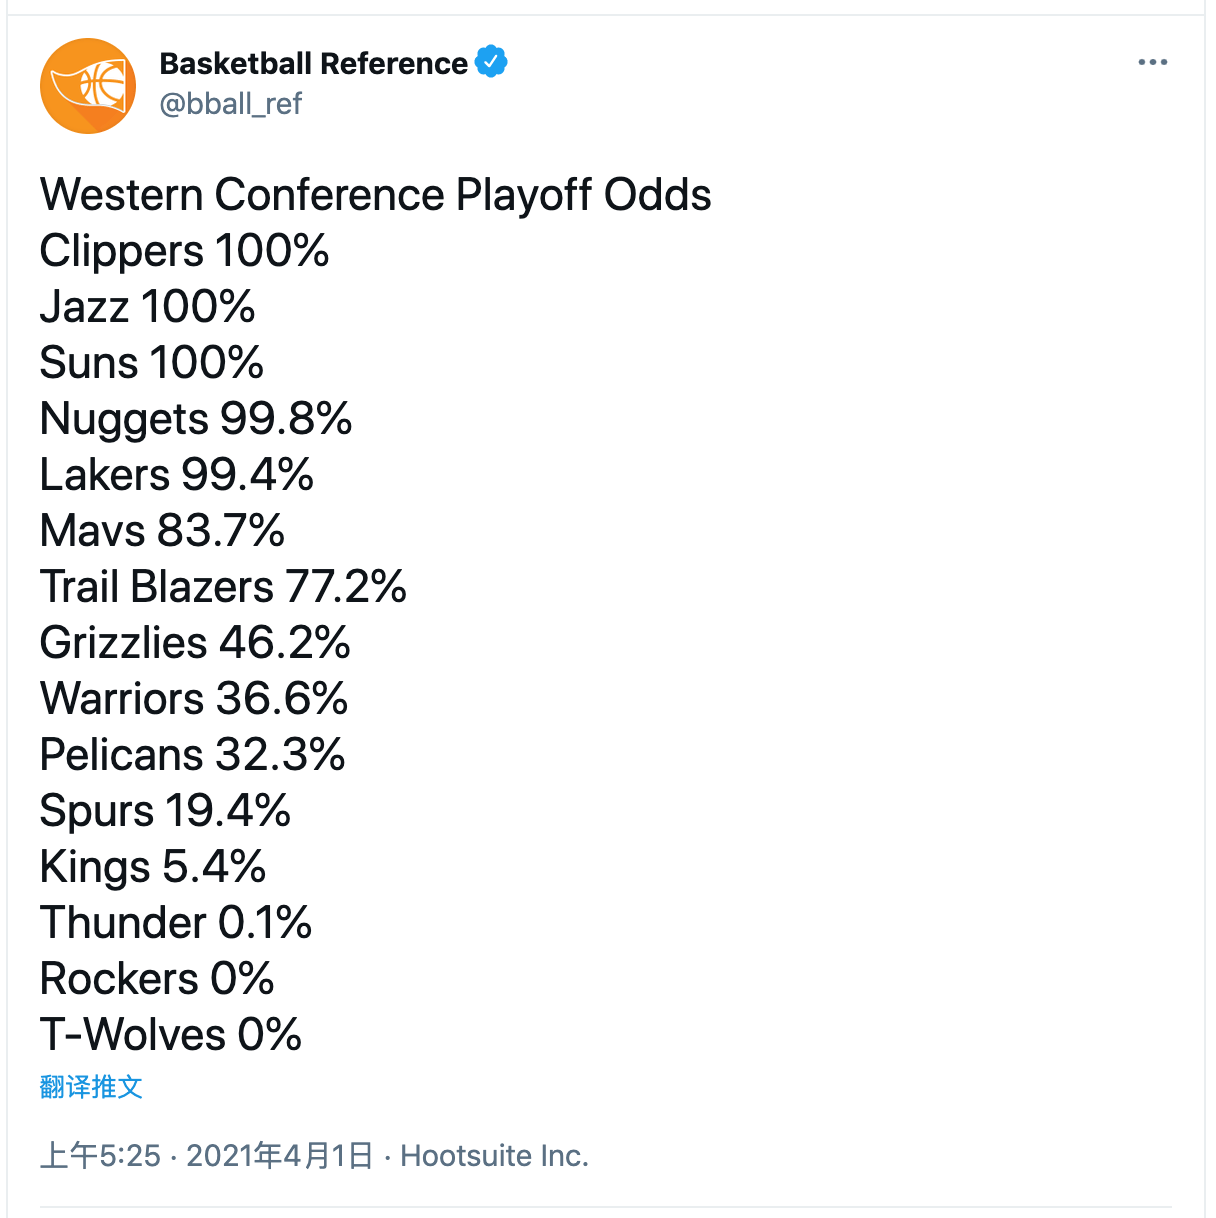Click the Grizzlies 46.2% text
Image resolution: width=1216 pixels, height=1218 pixels.
point(195,643)
